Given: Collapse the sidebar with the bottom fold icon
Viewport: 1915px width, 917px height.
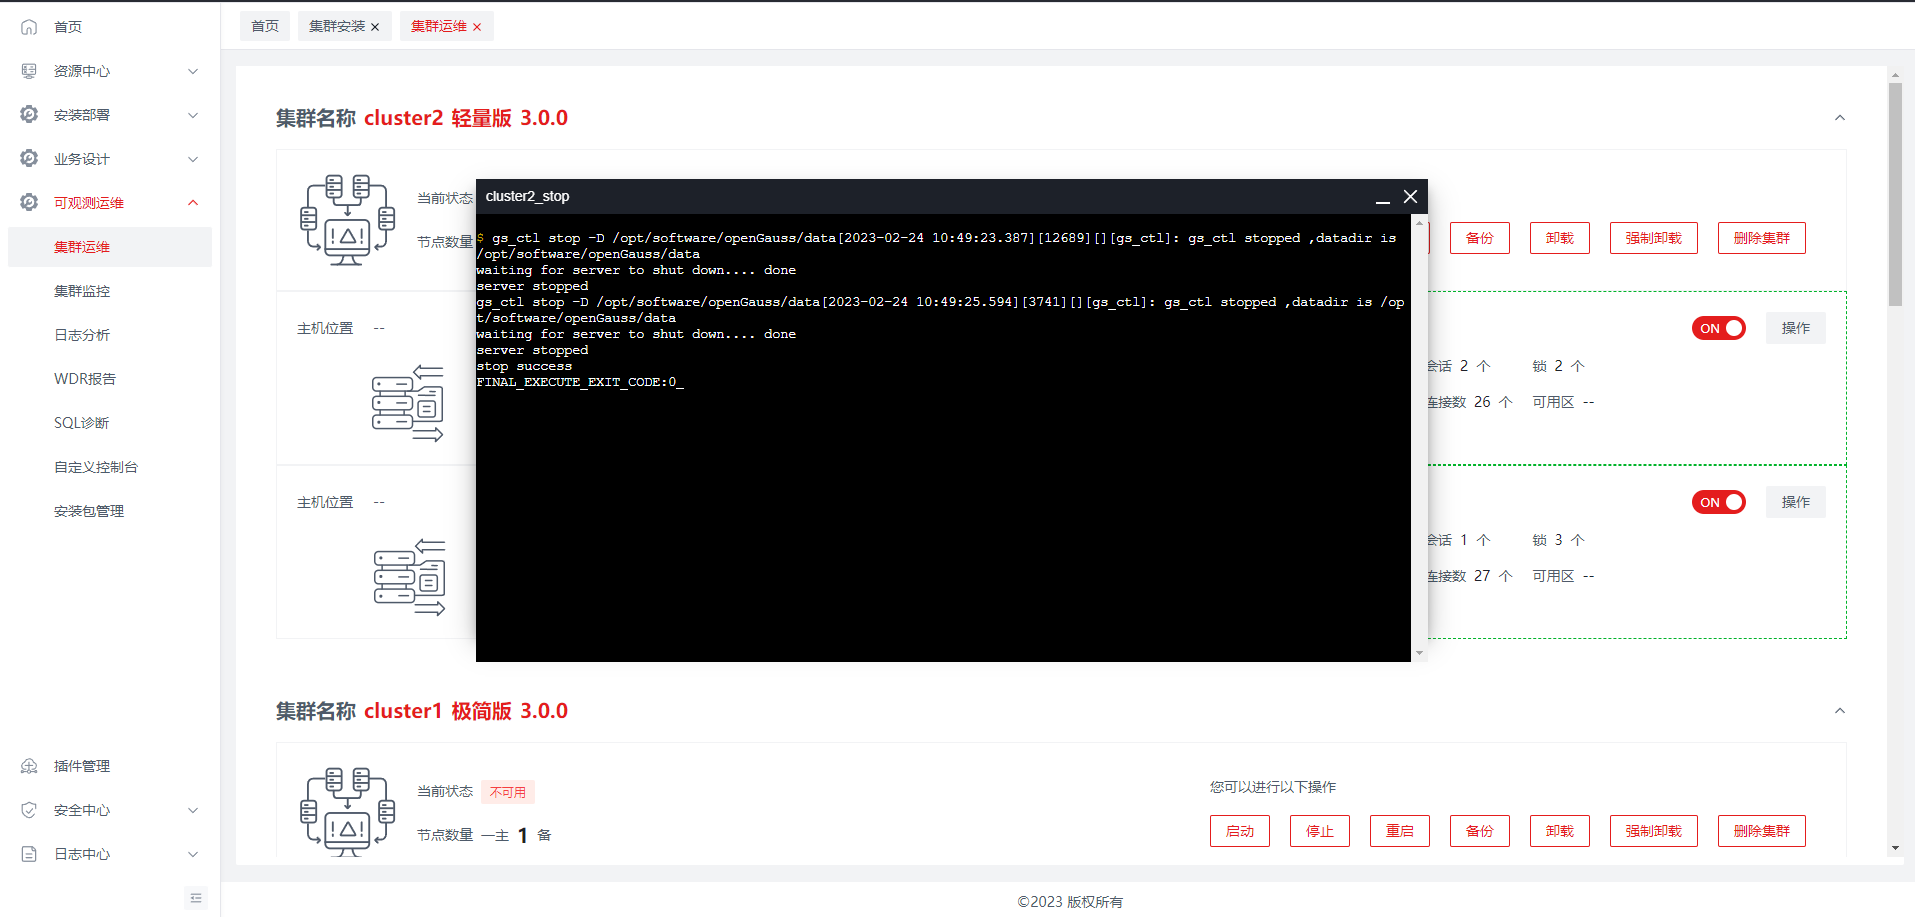Looking at the screenshot, I should click(x=196, y=898).
